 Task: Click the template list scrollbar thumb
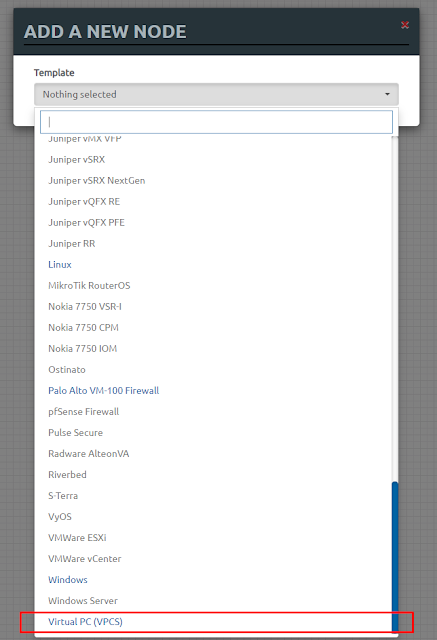[395, 558]
